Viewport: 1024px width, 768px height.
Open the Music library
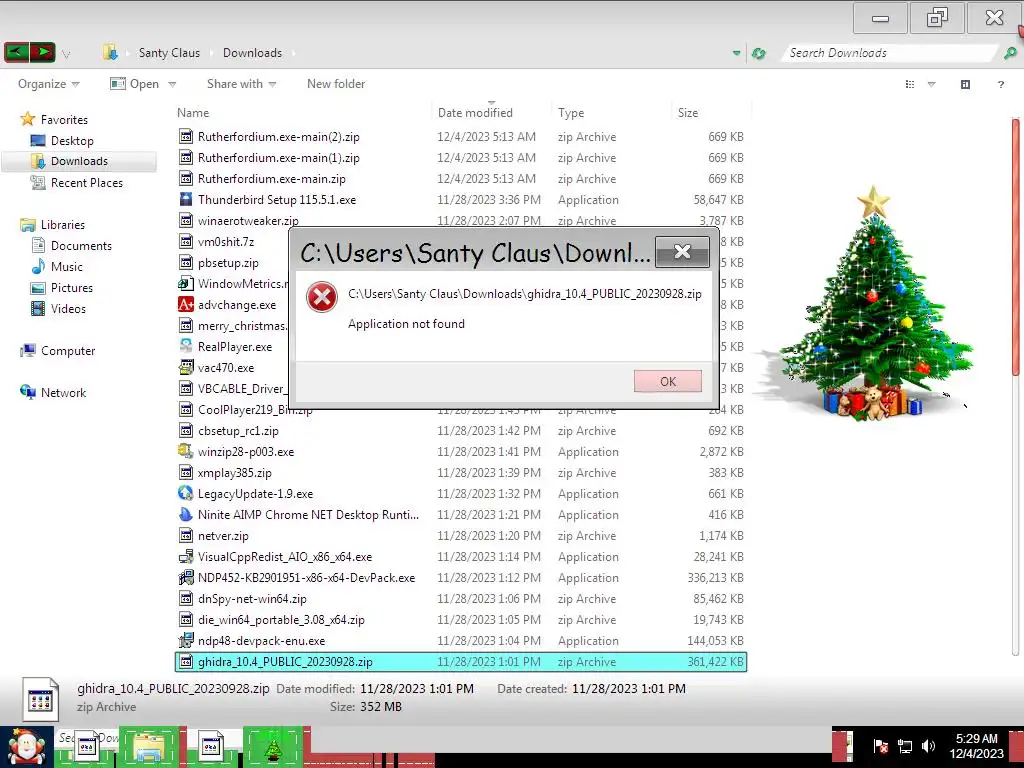point(67,266)
